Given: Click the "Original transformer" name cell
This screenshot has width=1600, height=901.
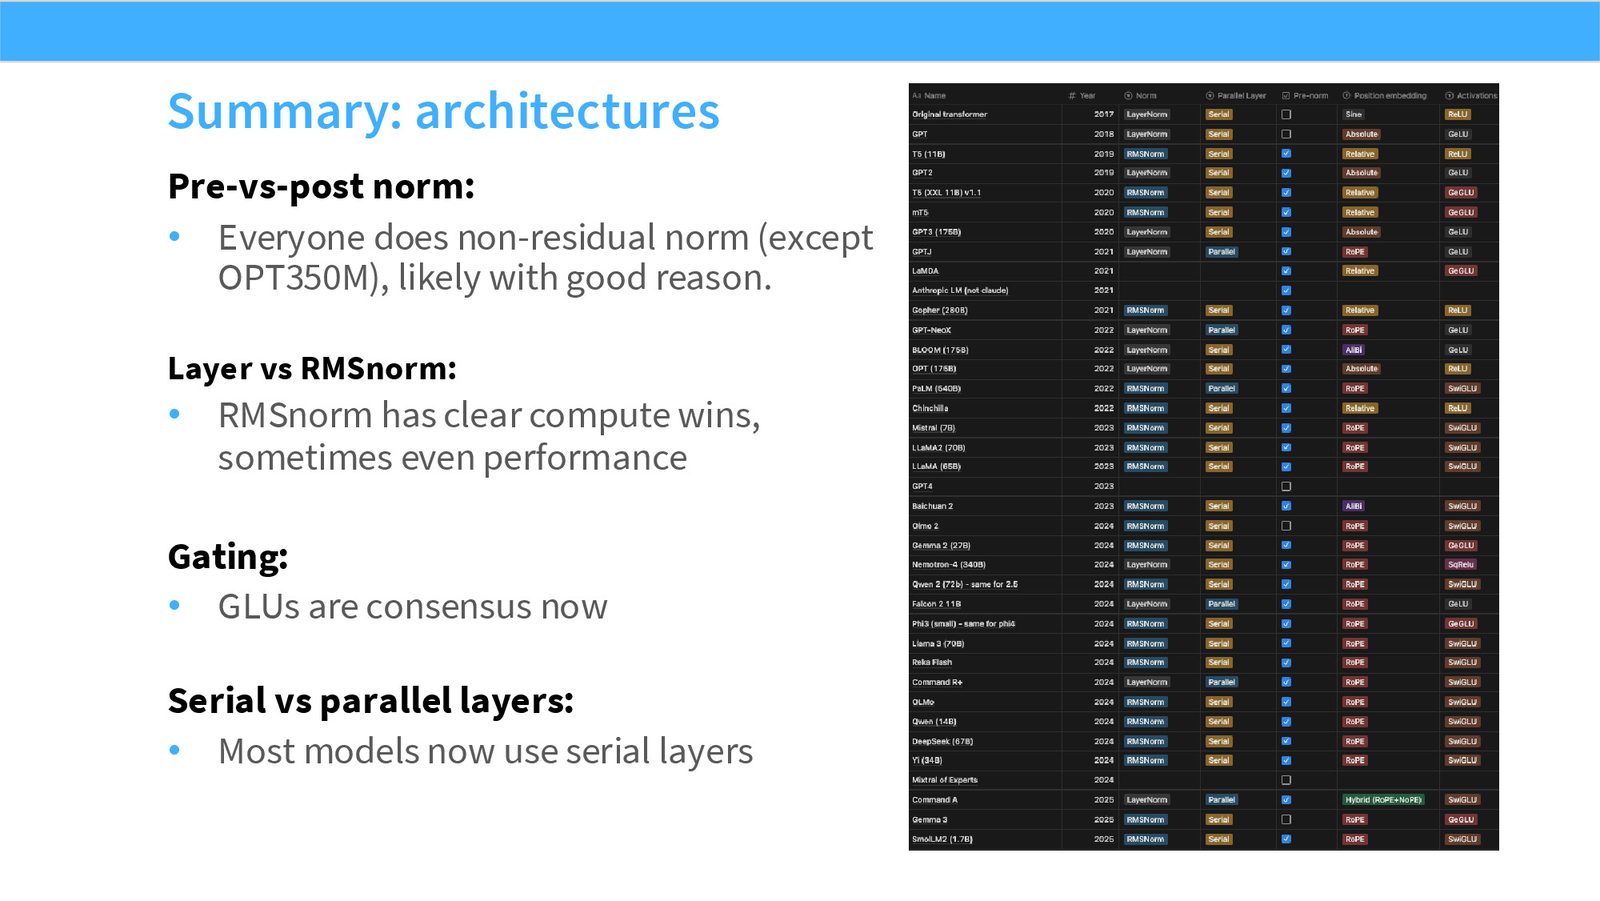Looking at the screenshot, I should [949, 115].
